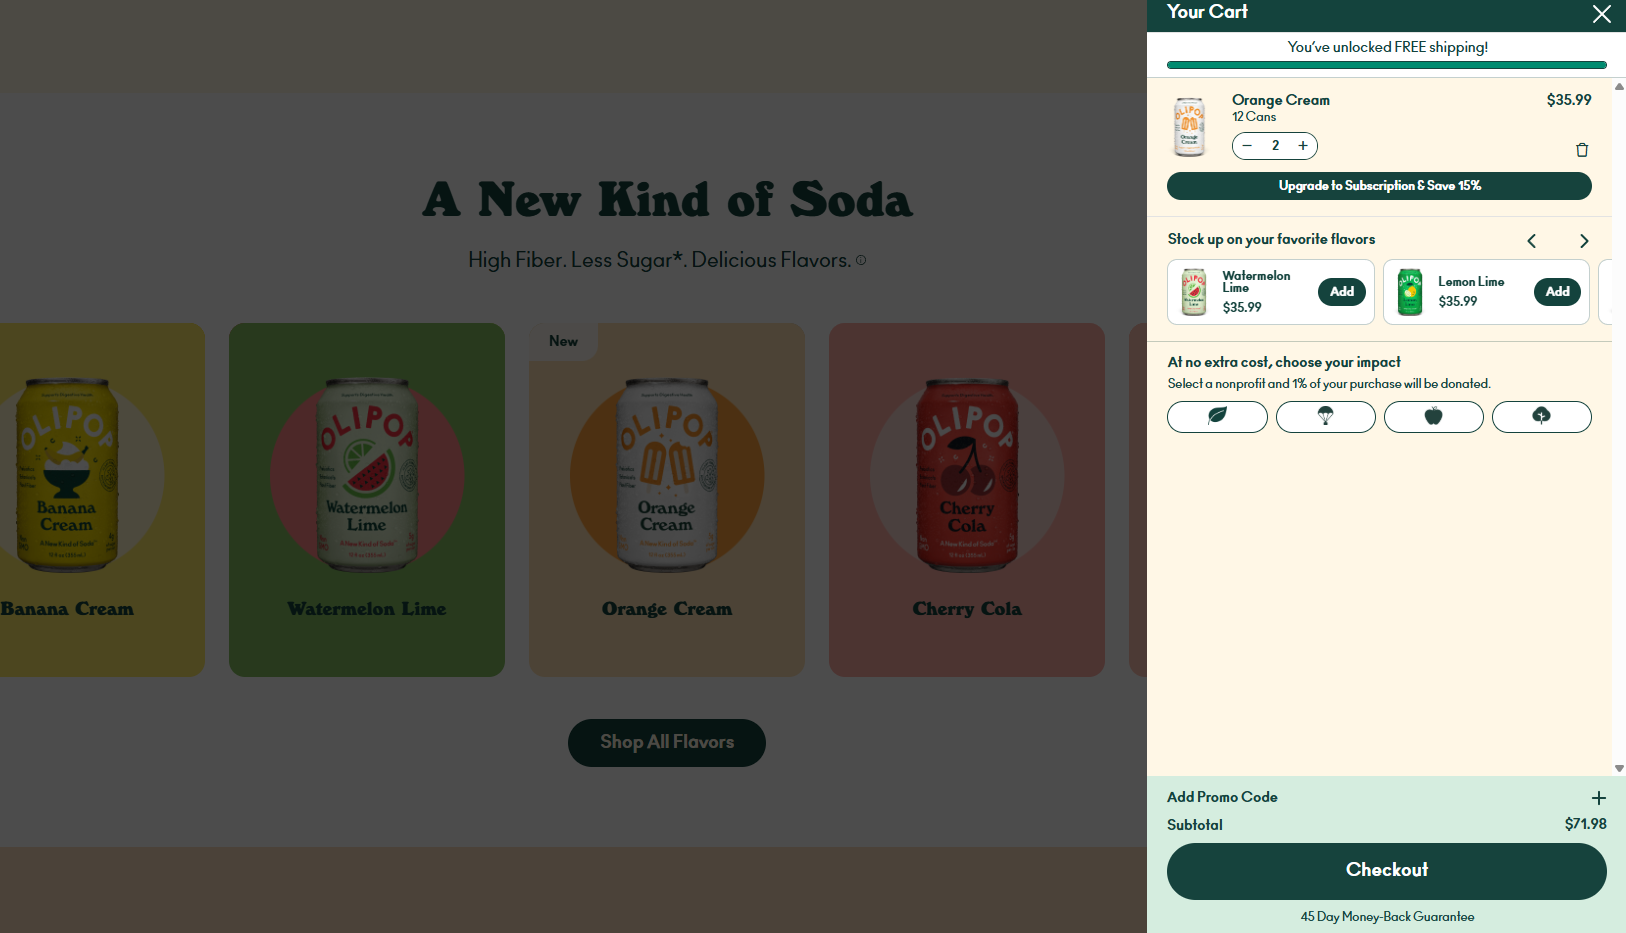Decrease Orange Cream quantity with minus
The height and width of the screenshot is (933, 1626).
click(x=1247, y=146)
